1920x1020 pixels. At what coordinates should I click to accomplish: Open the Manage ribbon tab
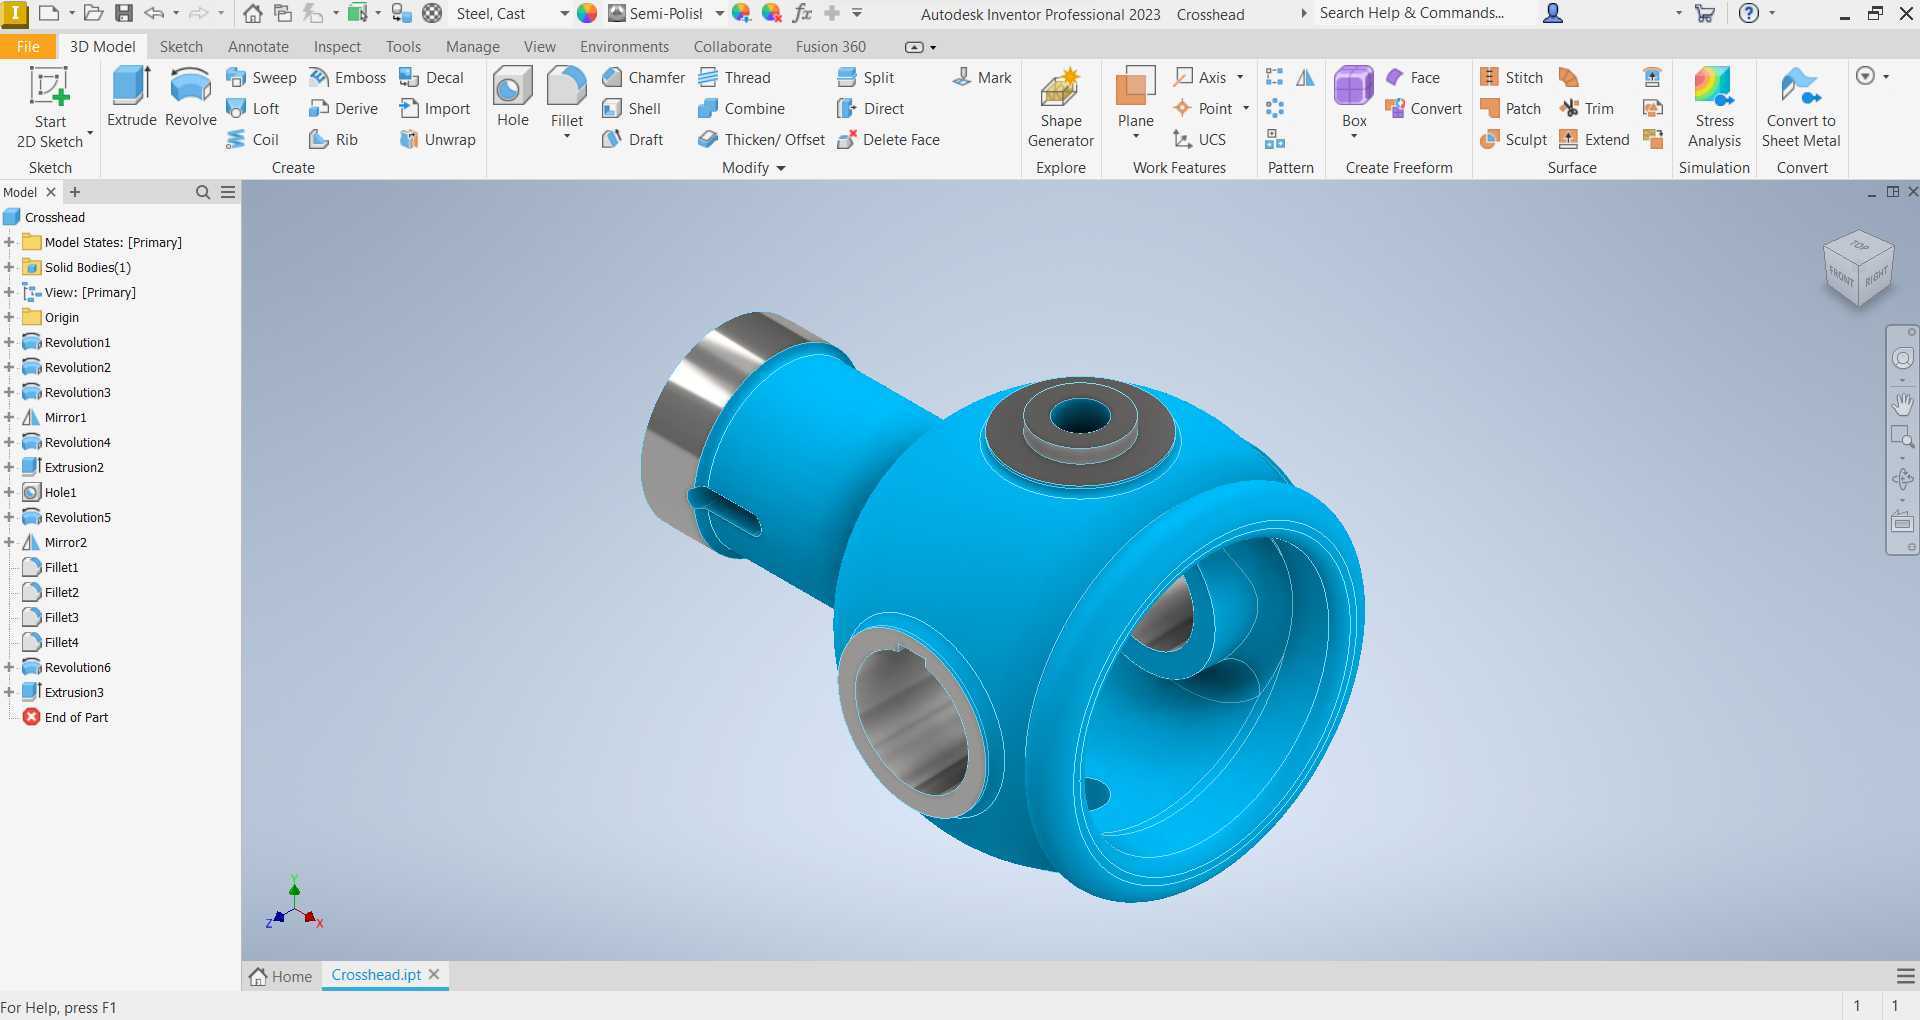coord(472,46)
